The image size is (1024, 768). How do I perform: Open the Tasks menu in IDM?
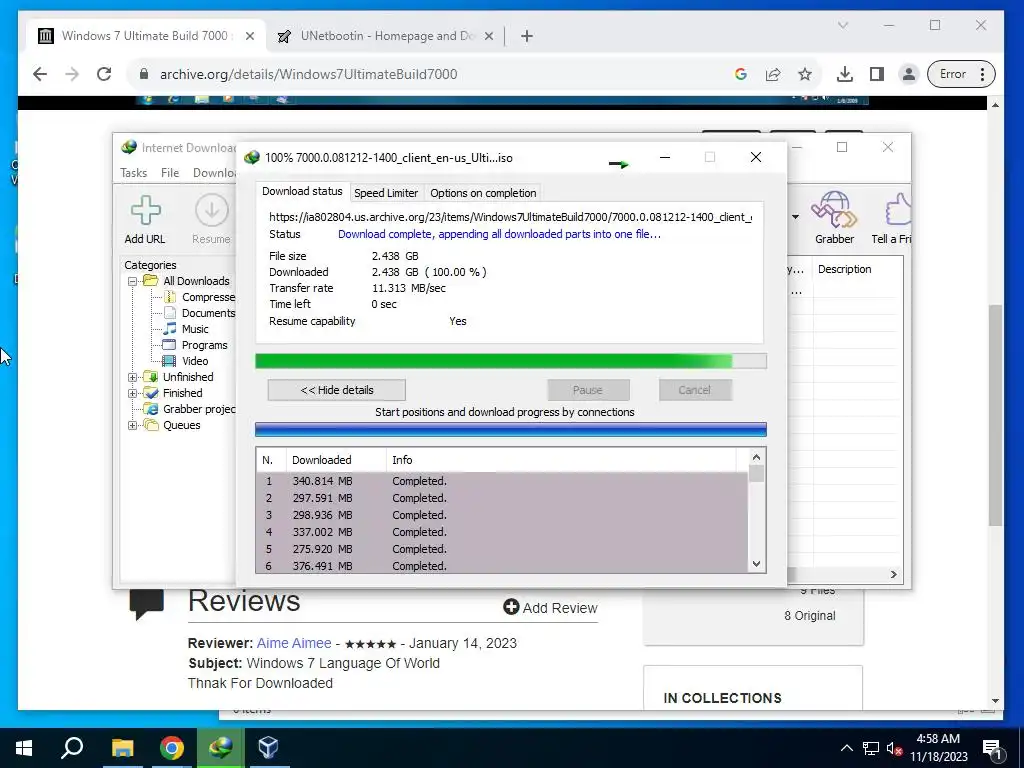[133, 173]
